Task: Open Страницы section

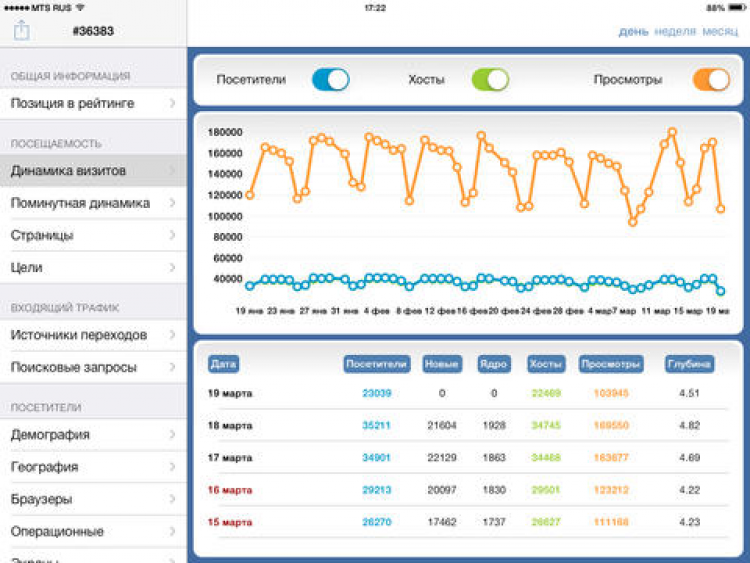Action: pyautogui.click(x=93, y=235)
